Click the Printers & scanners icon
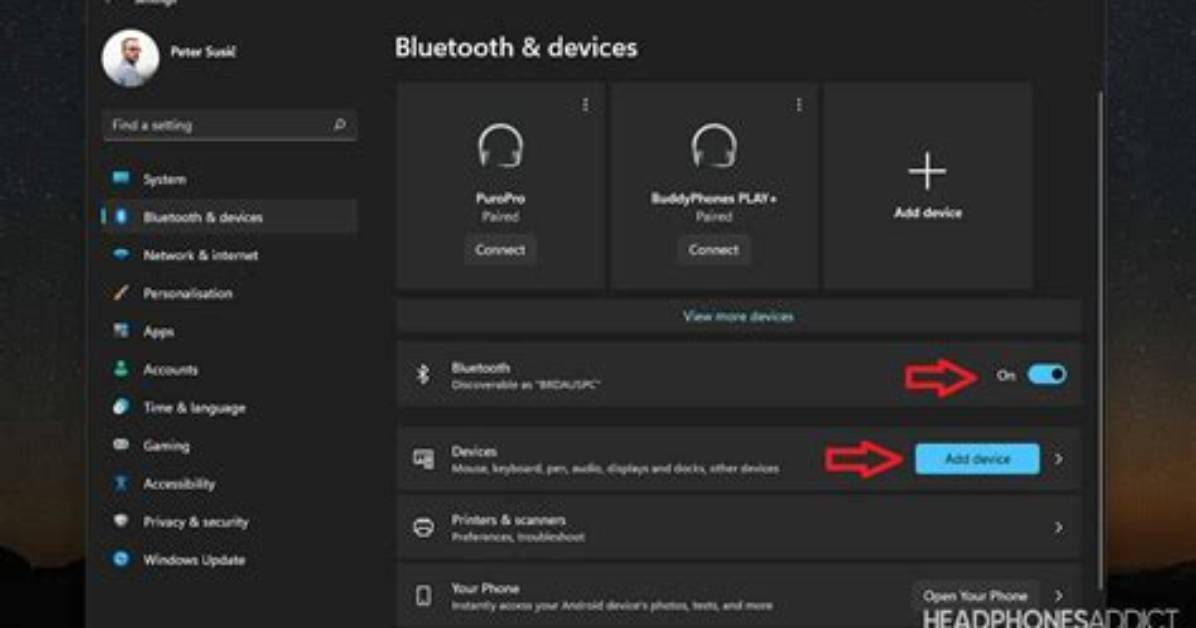Screen dimensions: 1196x628 tap(423, 527)
